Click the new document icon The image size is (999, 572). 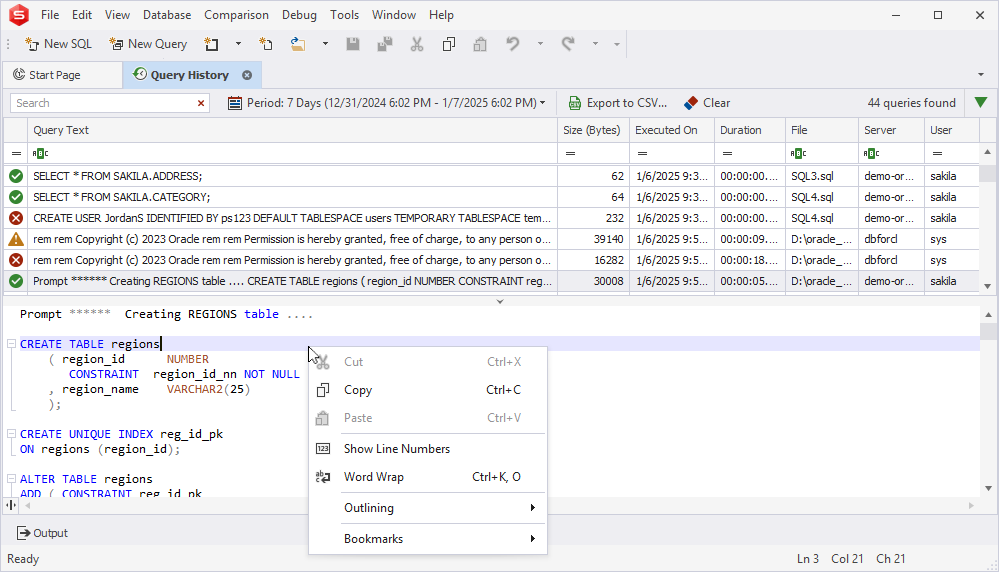(212, 44)
